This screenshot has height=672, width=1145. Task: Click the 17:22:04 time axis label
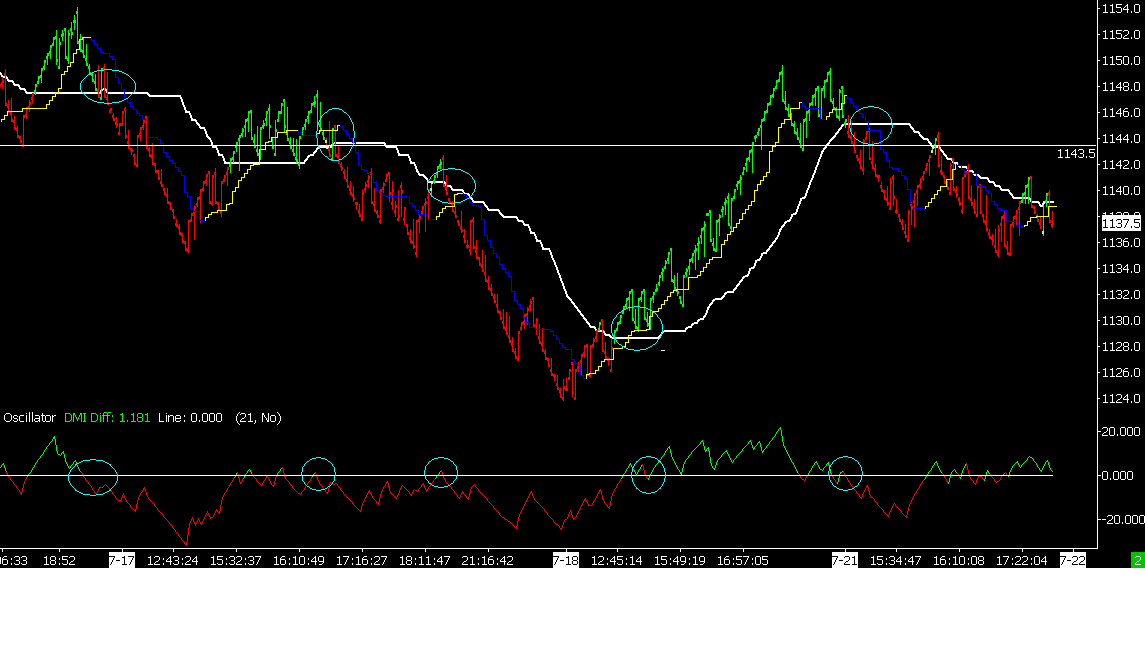point(1022,561)
